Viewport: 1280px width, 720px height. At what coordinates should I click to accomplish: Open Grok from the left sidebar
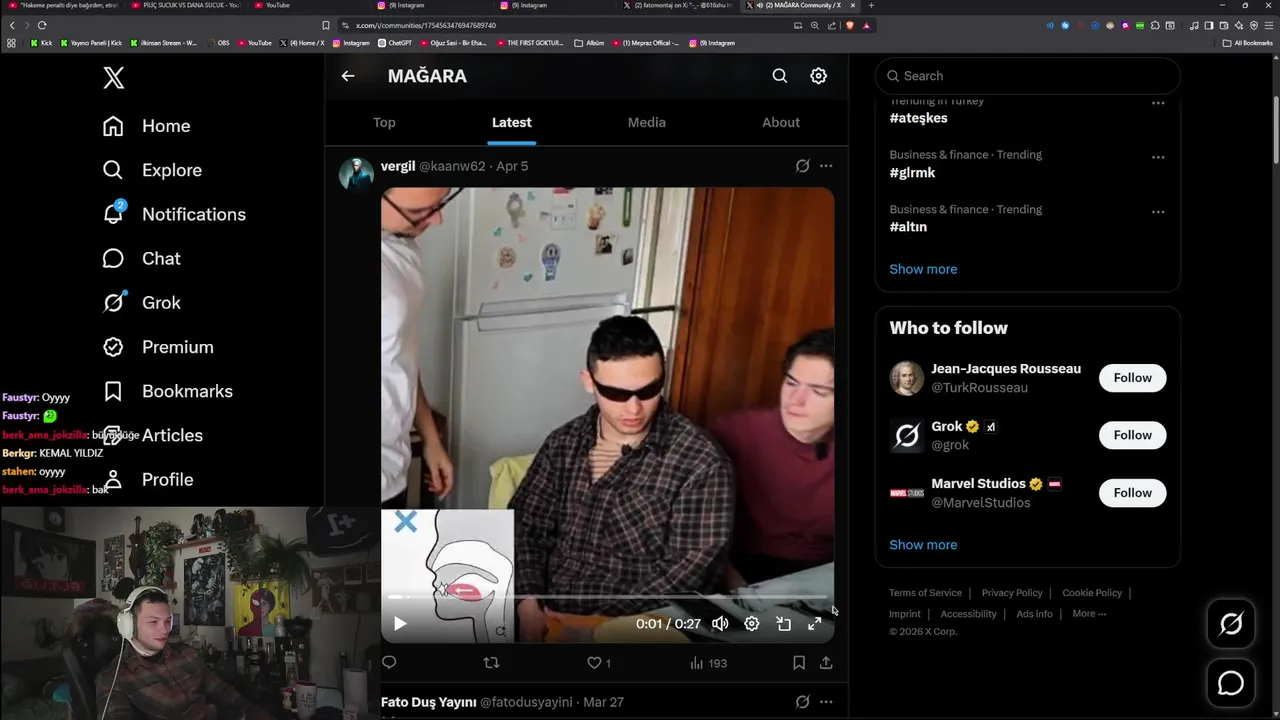141,302
